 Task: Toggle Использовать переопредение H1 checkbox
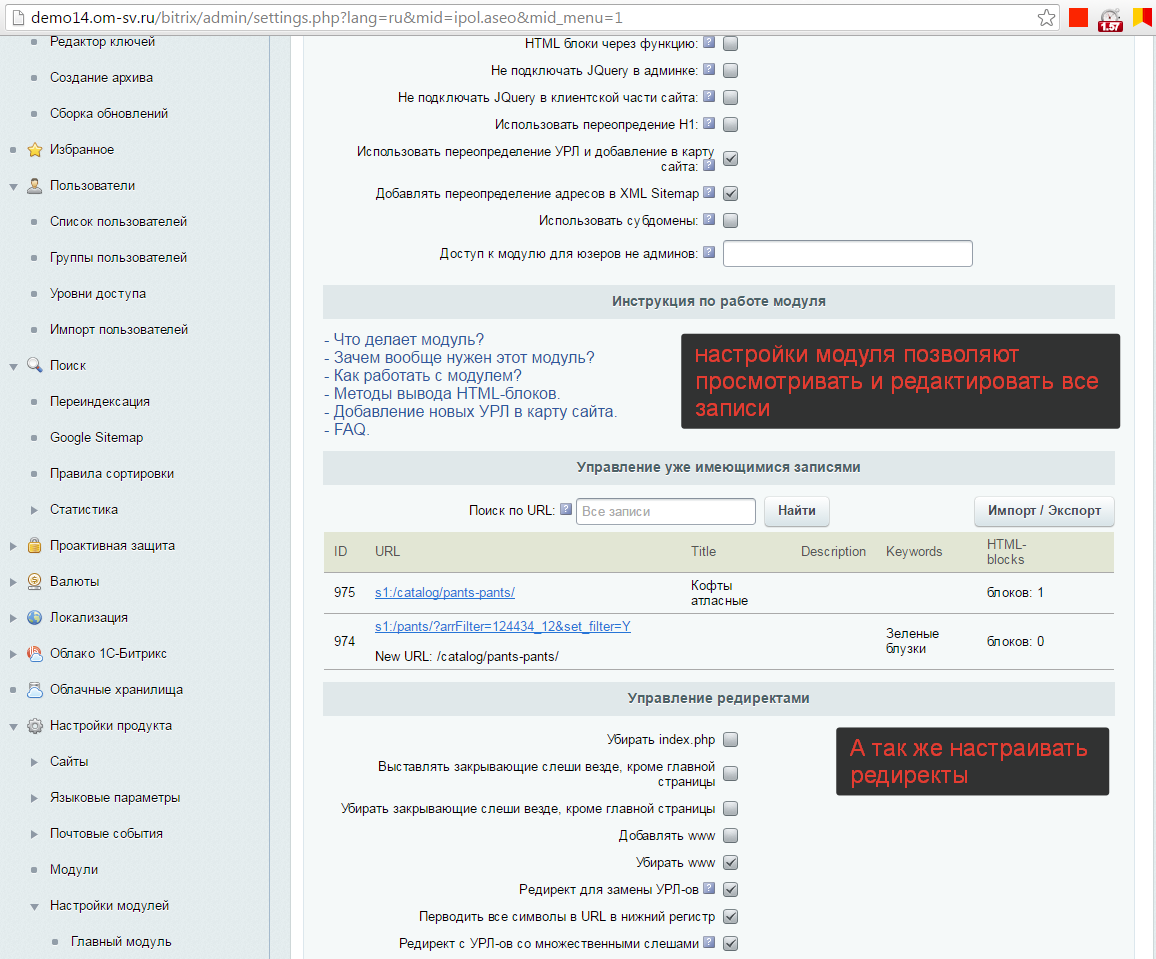coord(731,125)
